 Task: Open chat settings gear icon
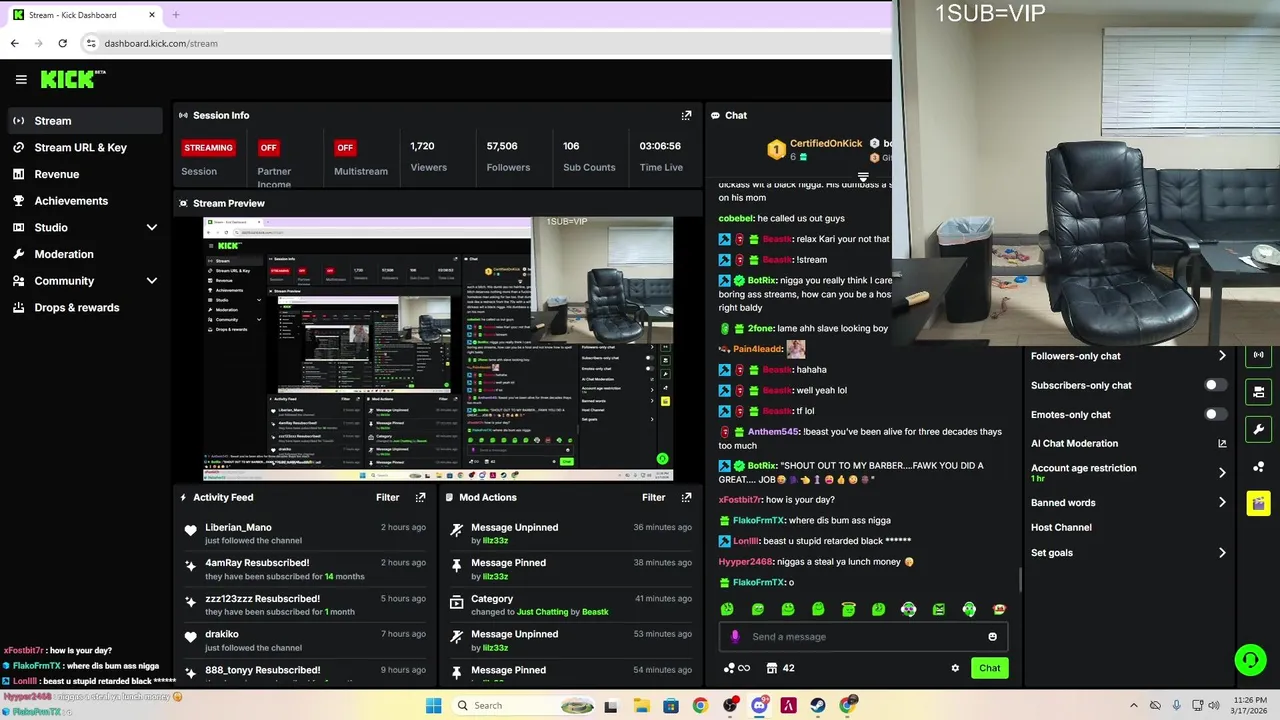955,668
